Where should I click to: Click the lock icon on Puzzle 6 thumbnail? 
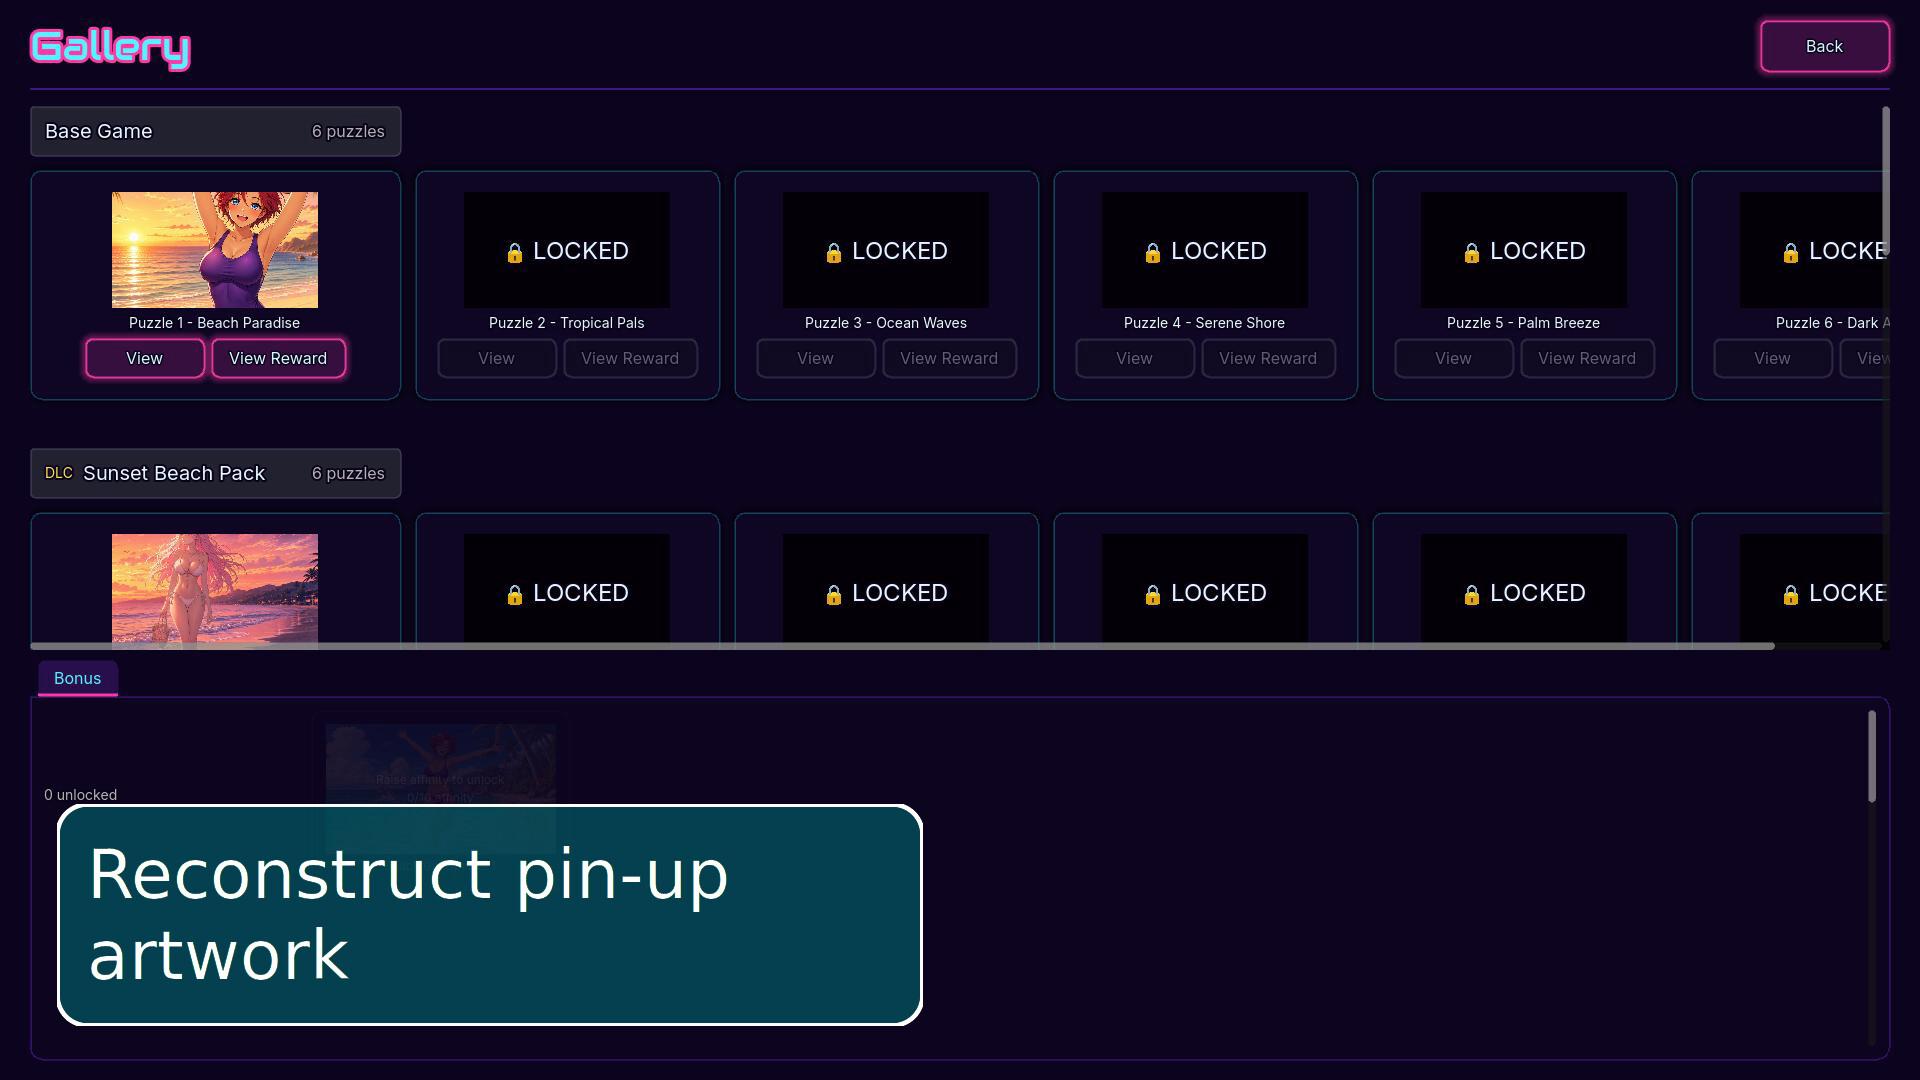coord(1791,253)
